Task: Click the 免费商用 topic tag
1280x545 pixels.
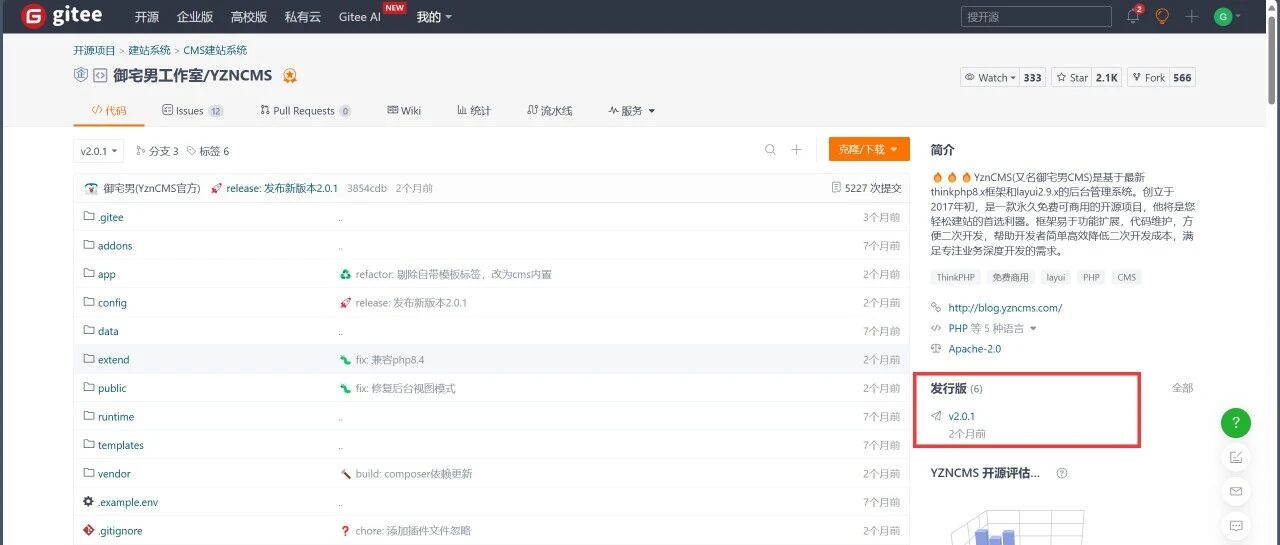Action: pyautogui.click(x=1010, y=278)
